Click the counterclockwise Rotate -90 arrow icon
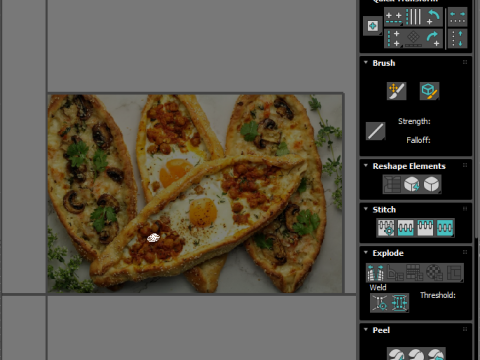 coord(433,17)
